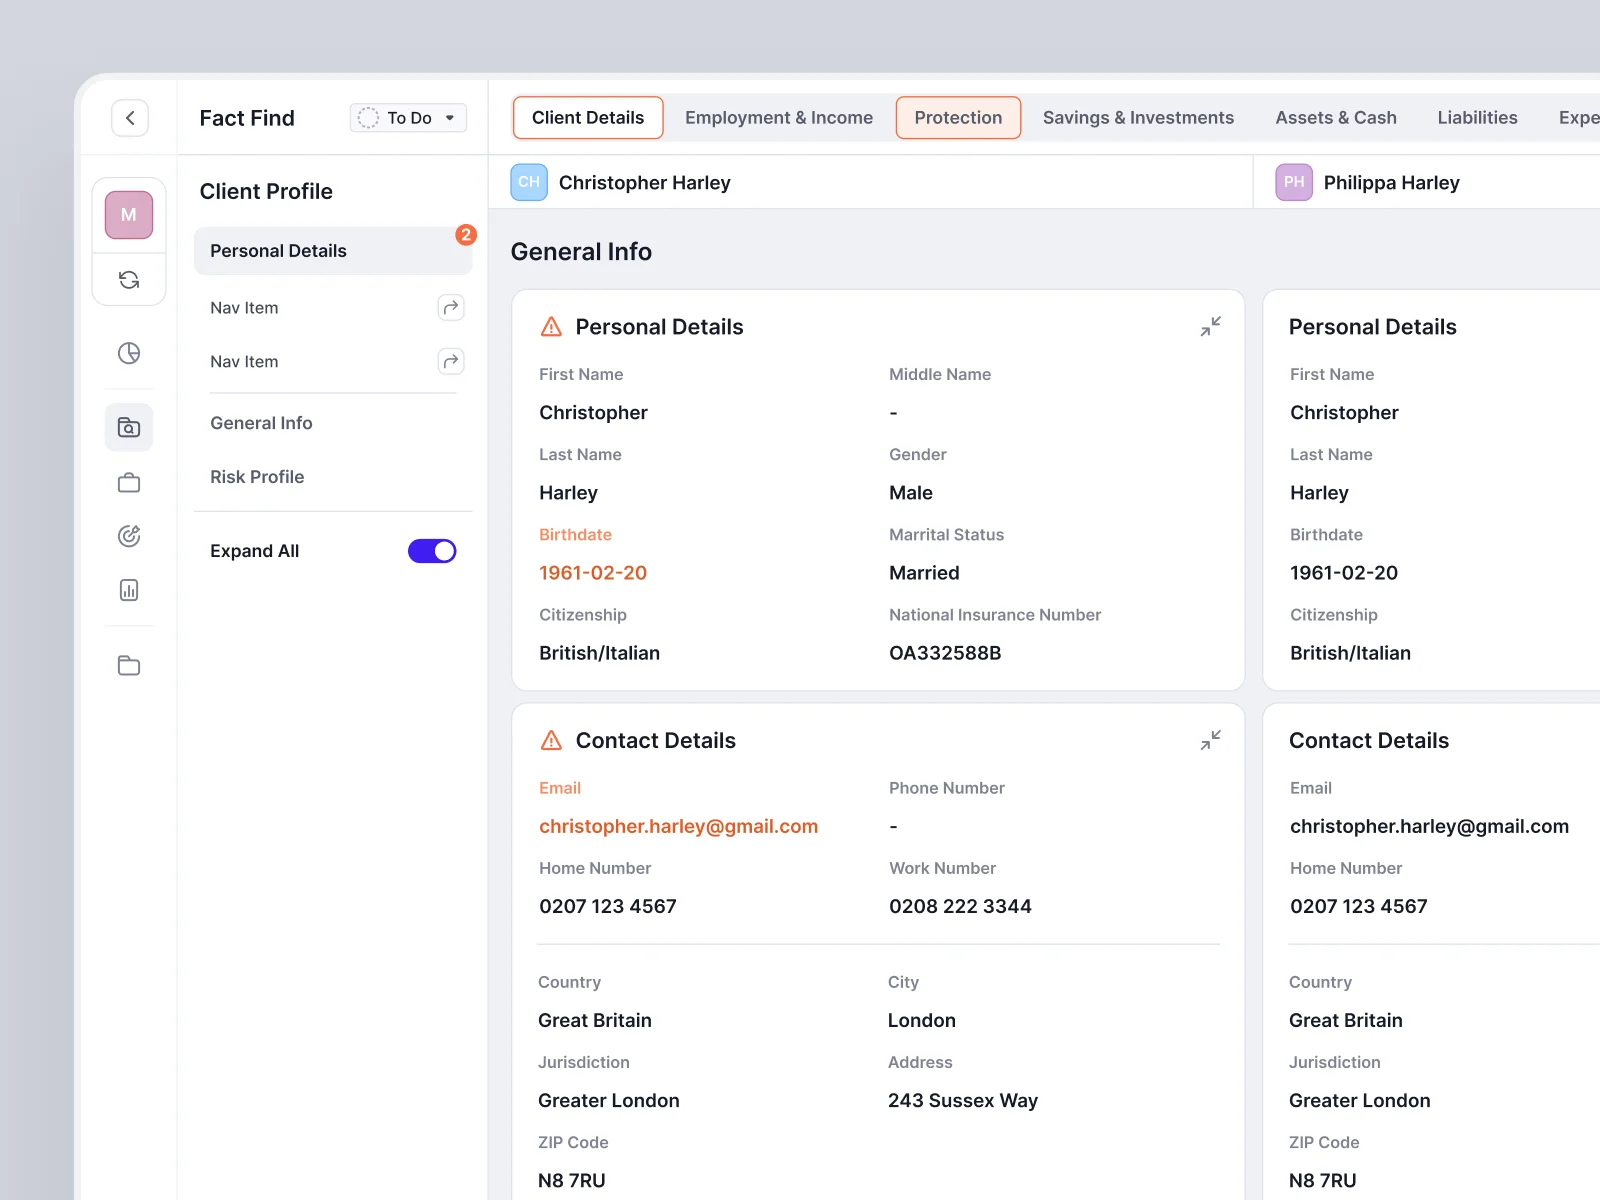Open the first Nav Item entry
The width and height of the screenshot is (1600, 1200).
click(244, 308)
